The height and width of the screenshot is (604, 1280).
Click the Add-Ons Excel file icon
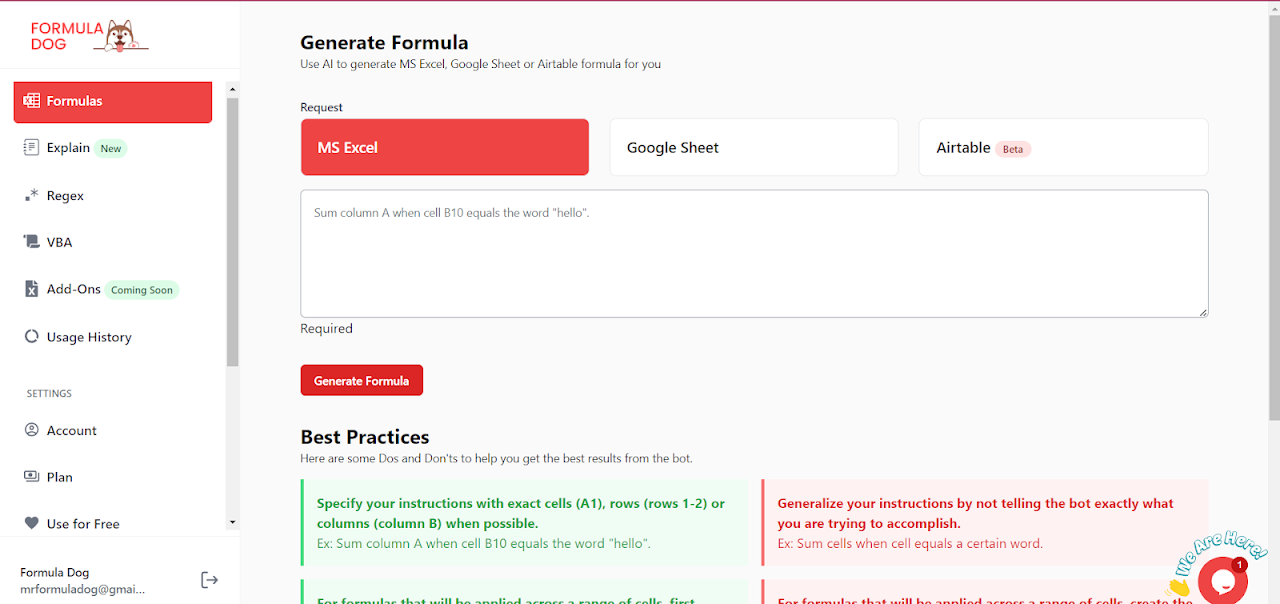click(x=32, y=289)
